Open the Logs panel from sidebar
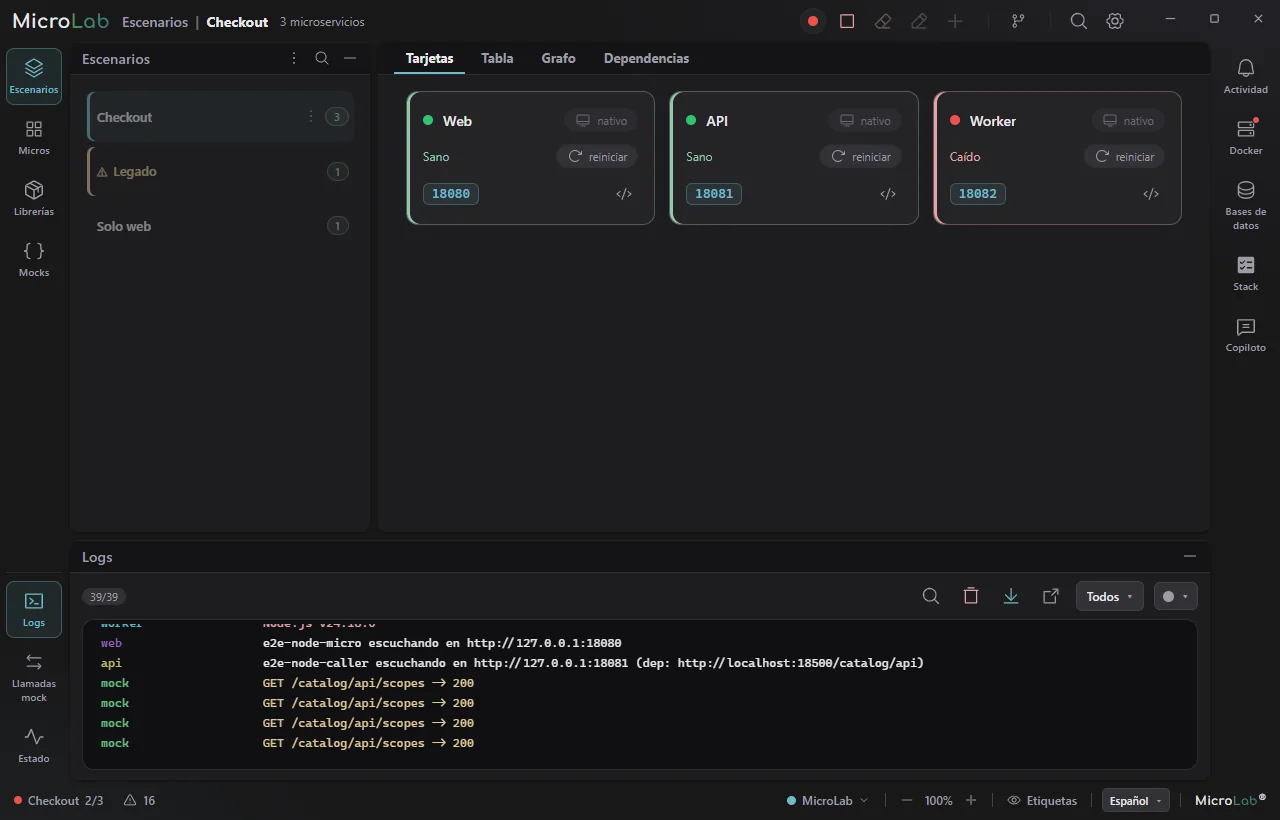Image resolution: width=1280 pixels, height=820 pixels. [x=34, y=609]
